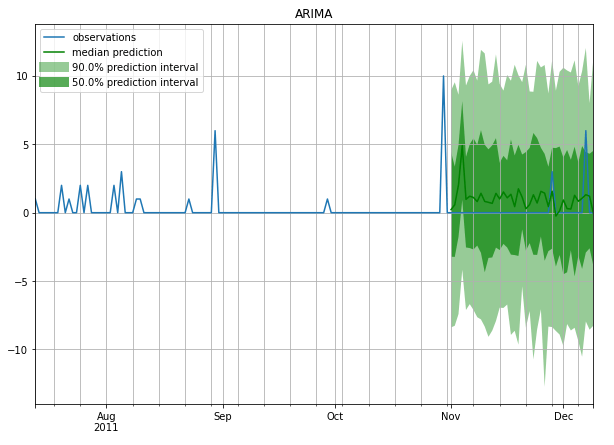
Task: Select the 50.0% prediction interval dark green swatch
Action: [x=54, y=82]
